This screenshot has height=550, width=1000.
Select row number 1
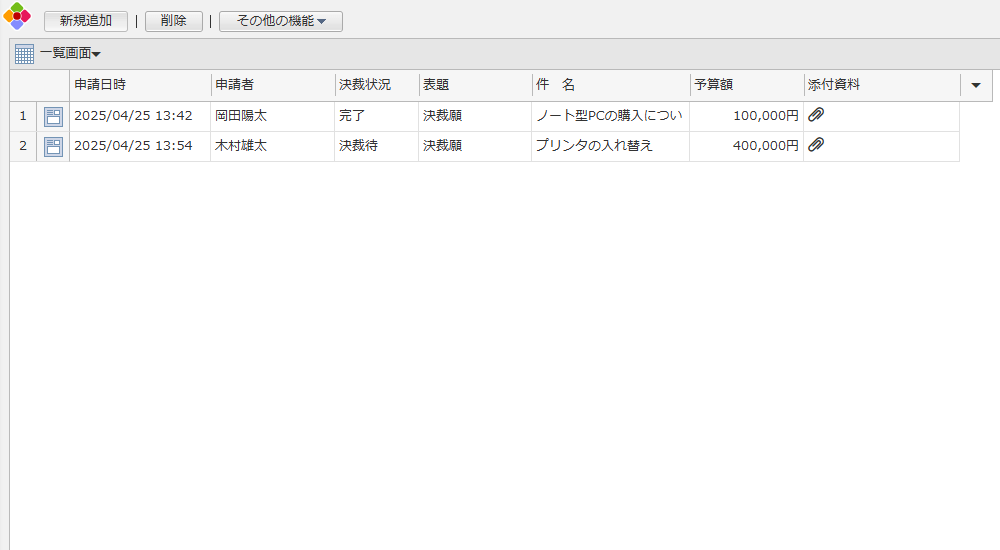[23, 116]
